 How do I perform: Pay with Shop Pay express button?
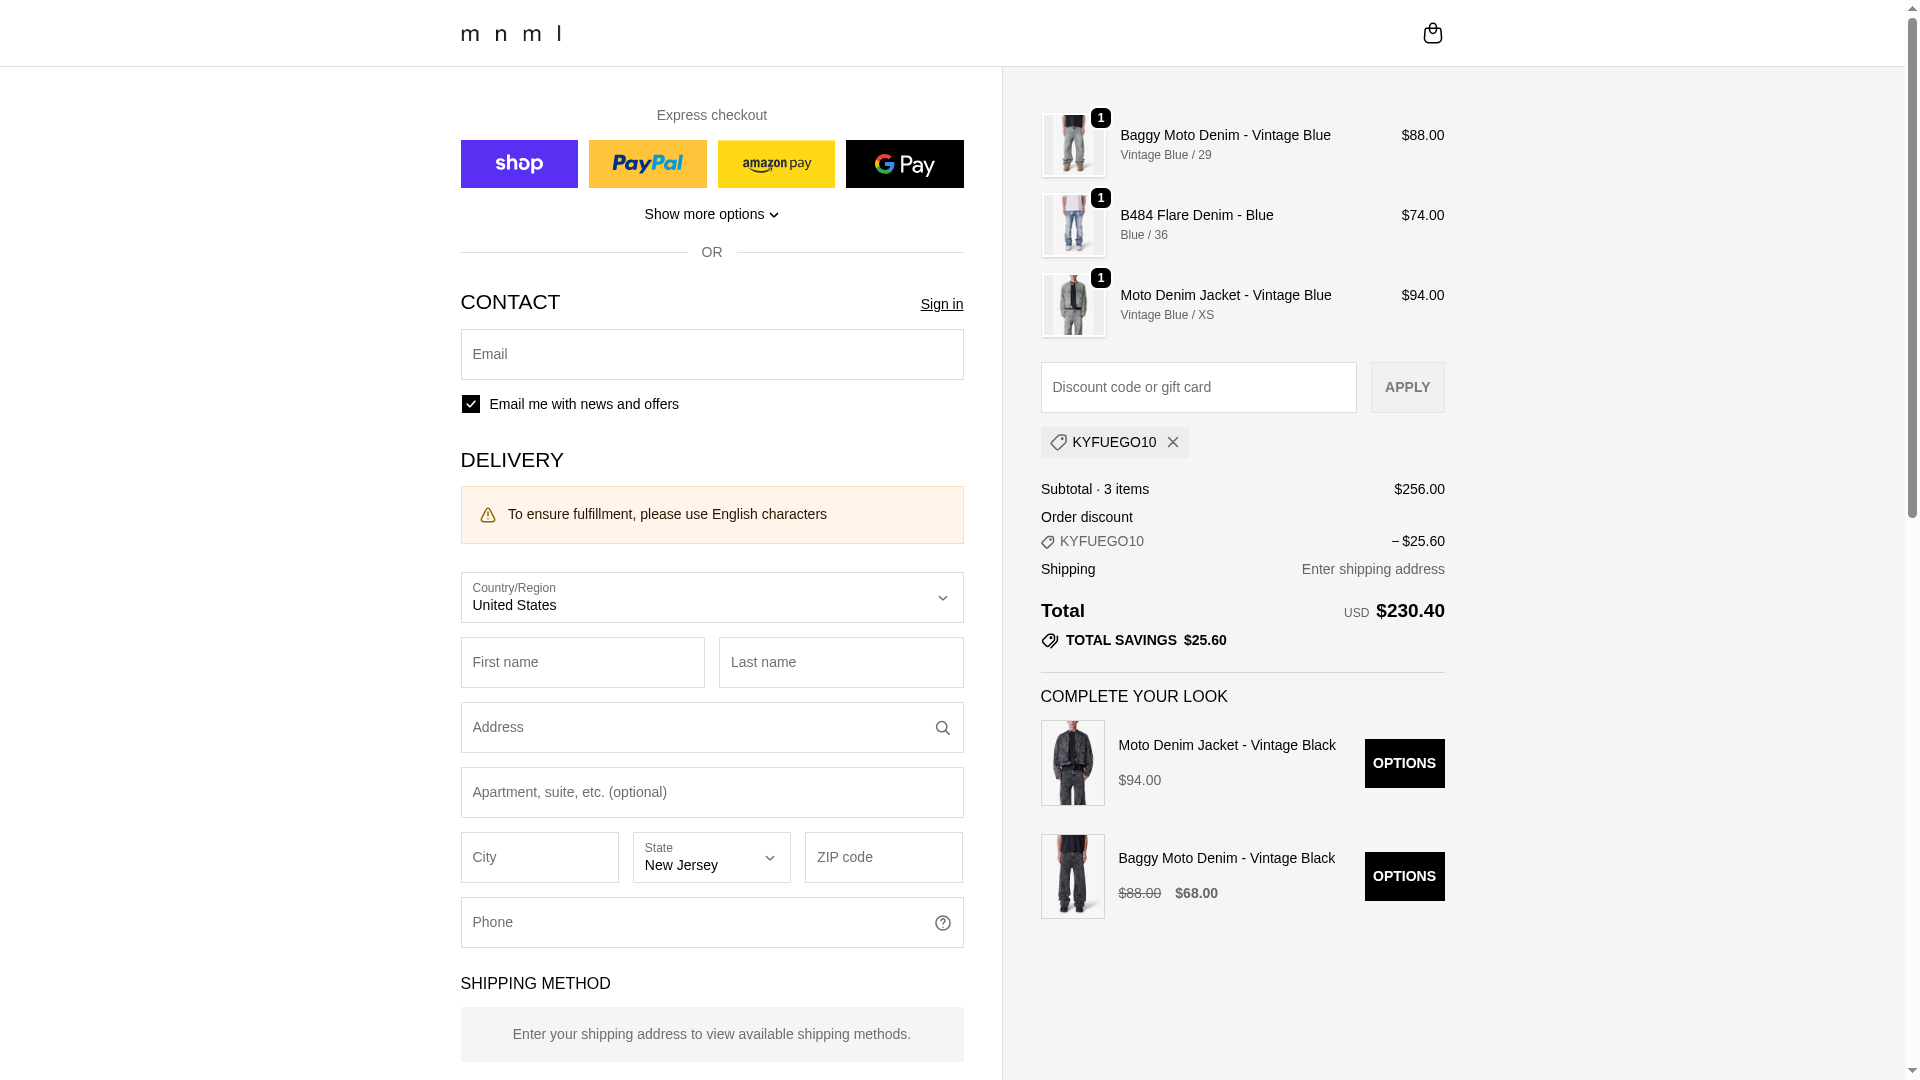pos(519,164)
